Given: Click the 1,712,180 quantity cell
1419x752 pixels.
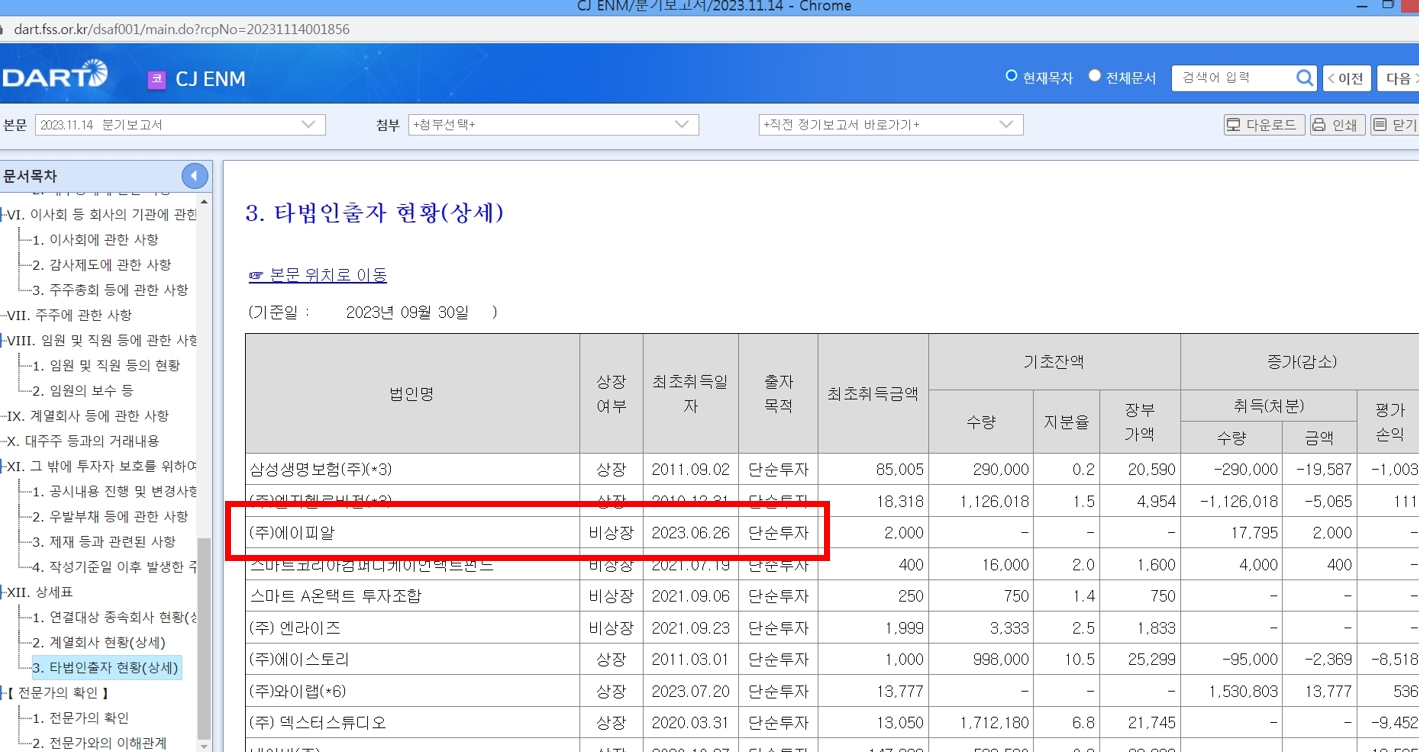Looking at the screenshot, I should coord(981,723).
